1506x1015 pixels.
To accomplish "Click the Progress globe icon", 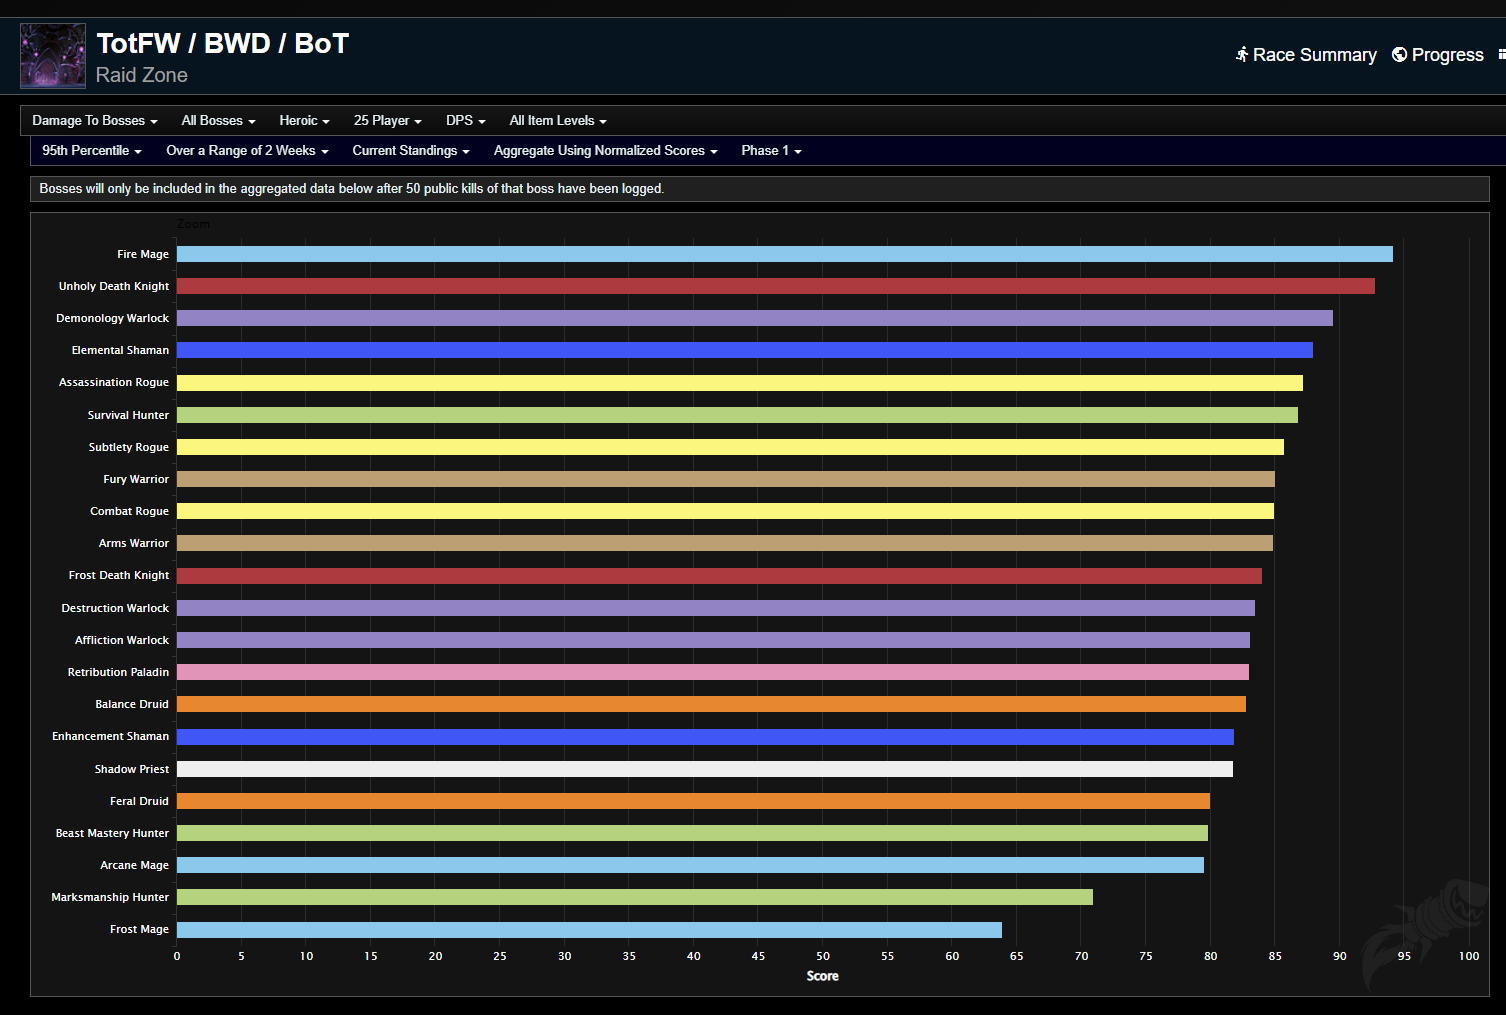I will [x=1399, y=54].
